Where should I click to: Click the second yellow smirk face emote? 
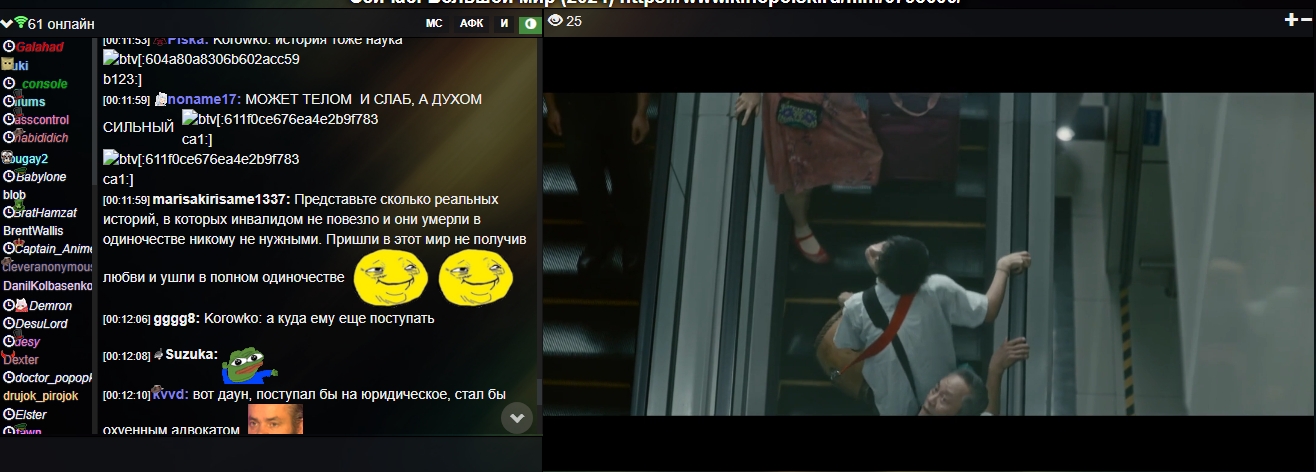[476, 279]
